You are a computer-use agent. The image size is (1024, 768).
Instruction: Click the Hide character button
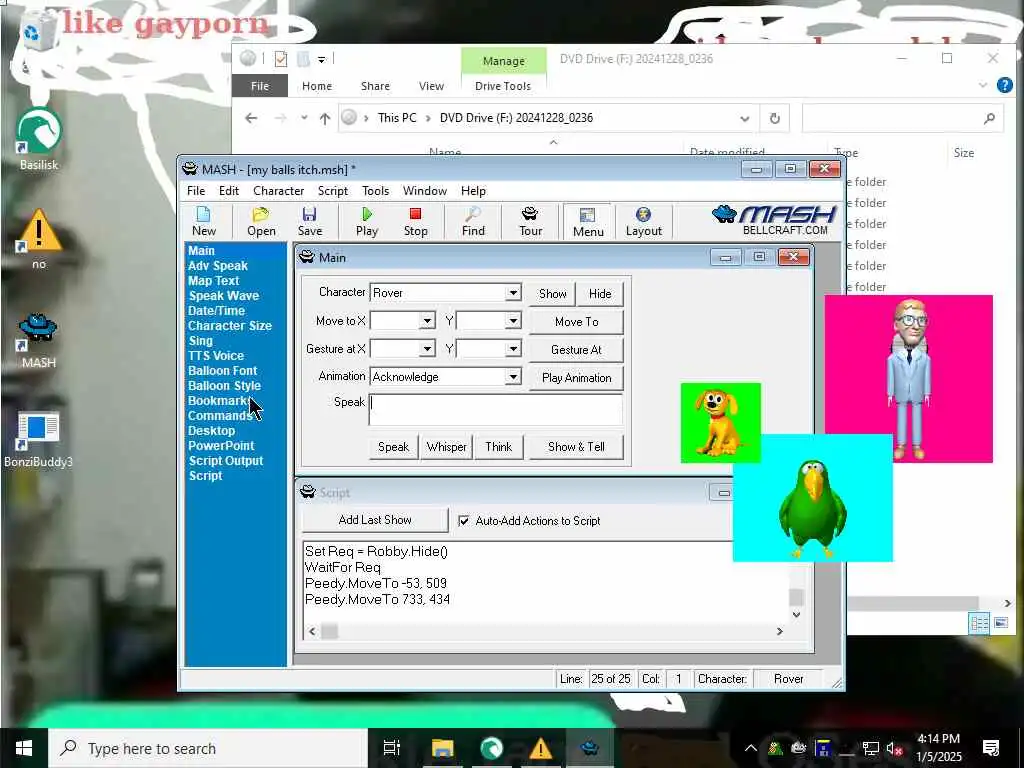coord(600,294)
